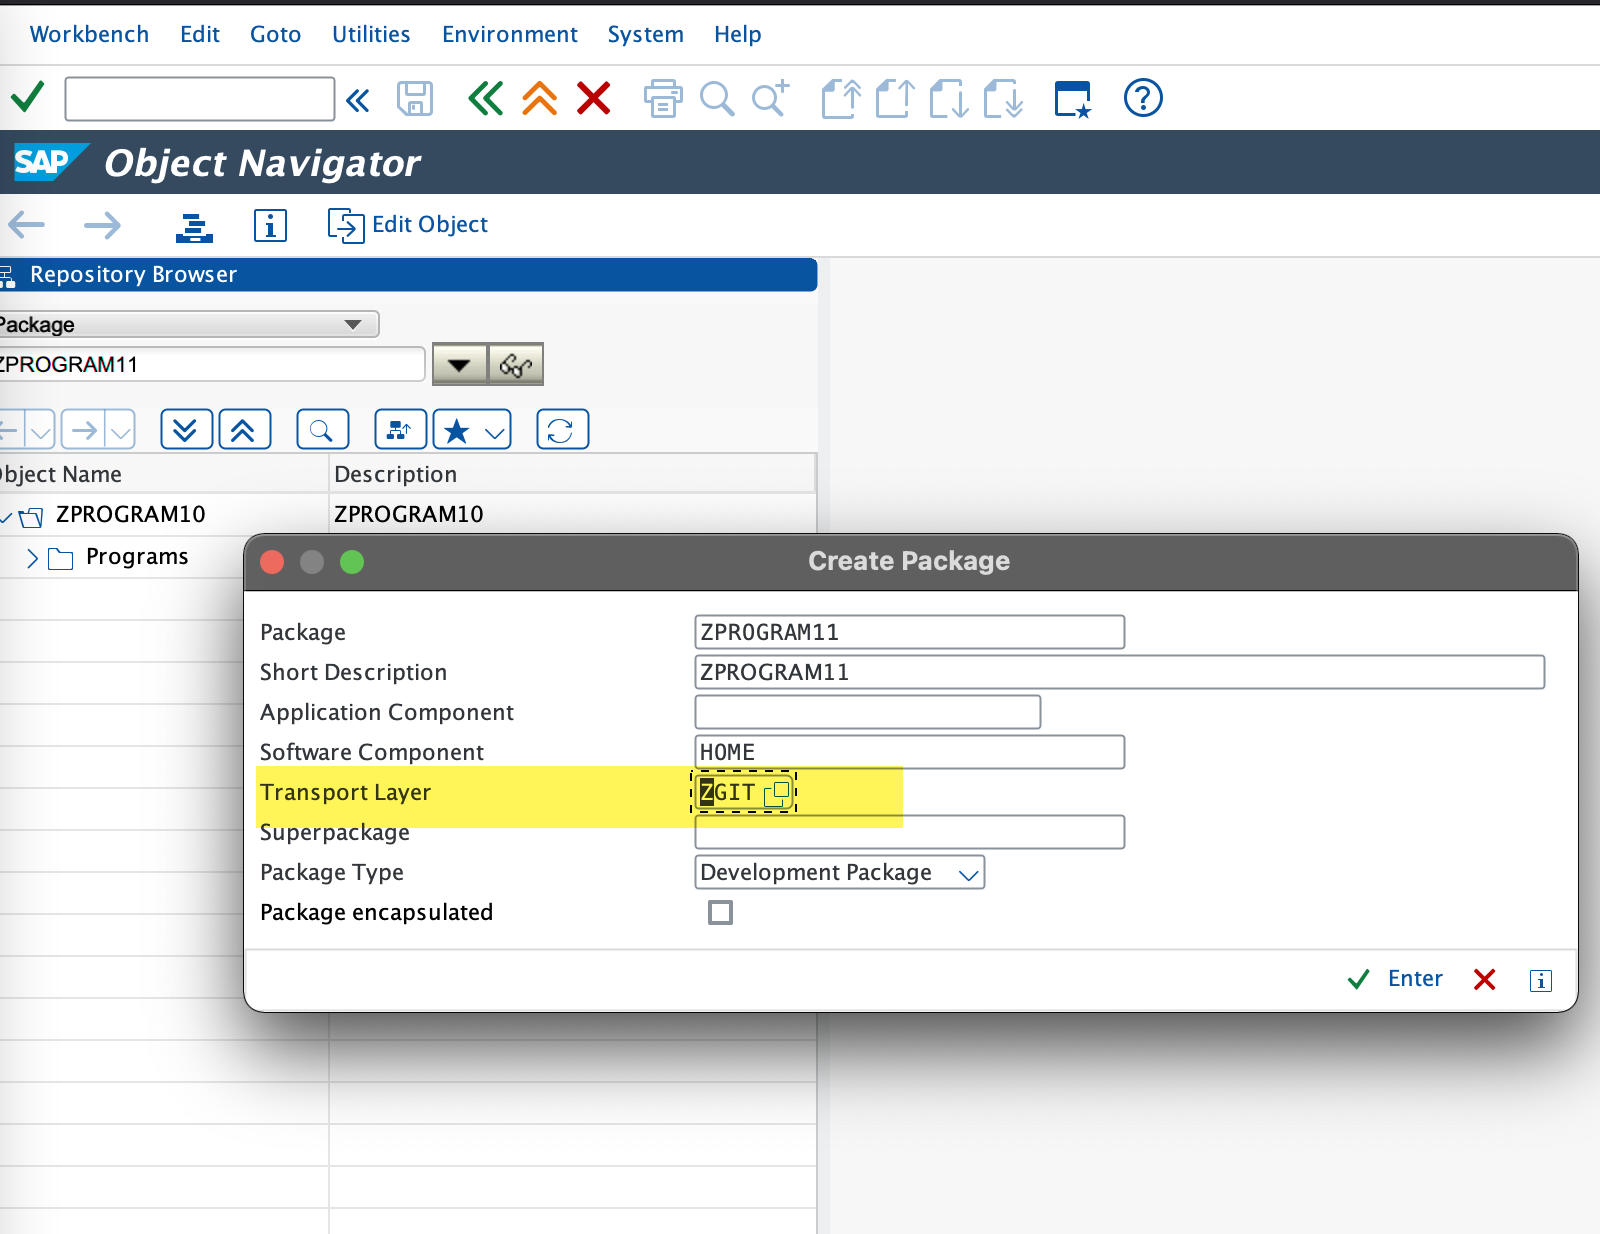Open the previous object history dropdown

(x=40, y=430)
